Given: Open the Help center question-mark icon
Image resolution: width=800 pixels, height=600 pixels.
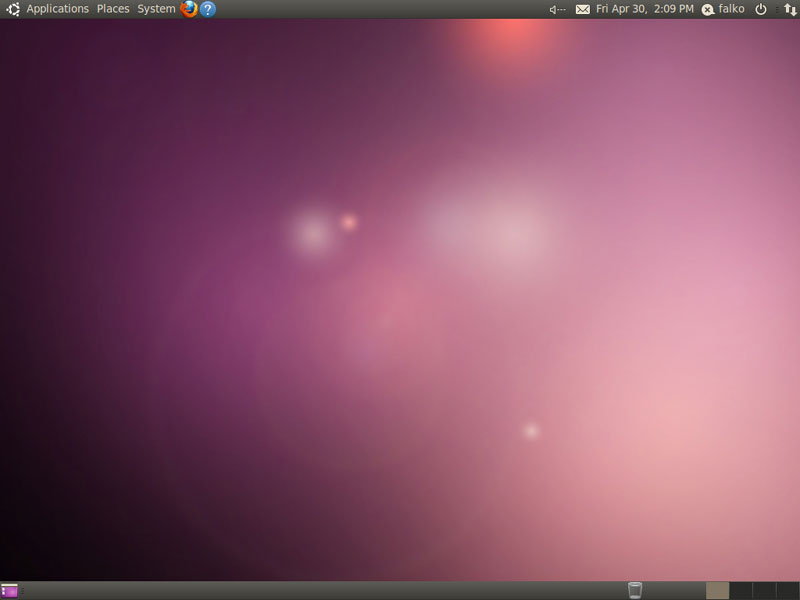Looking at the screenshot, I should coord(208,9).
